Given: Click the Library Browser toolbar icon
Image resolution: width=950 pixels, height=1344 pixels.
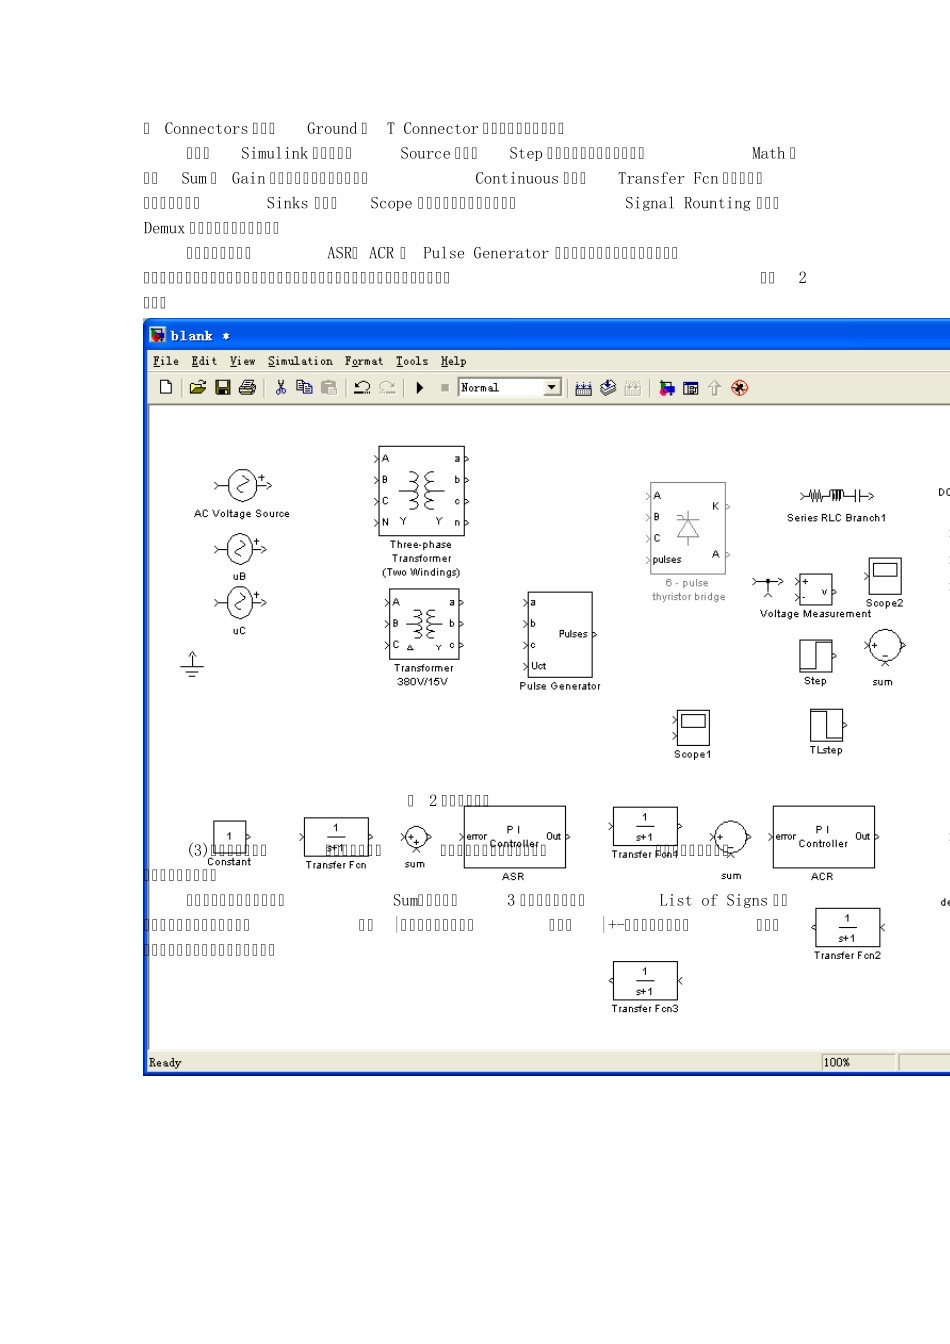Looking at the screenshot, I should (x=666, y=388).
